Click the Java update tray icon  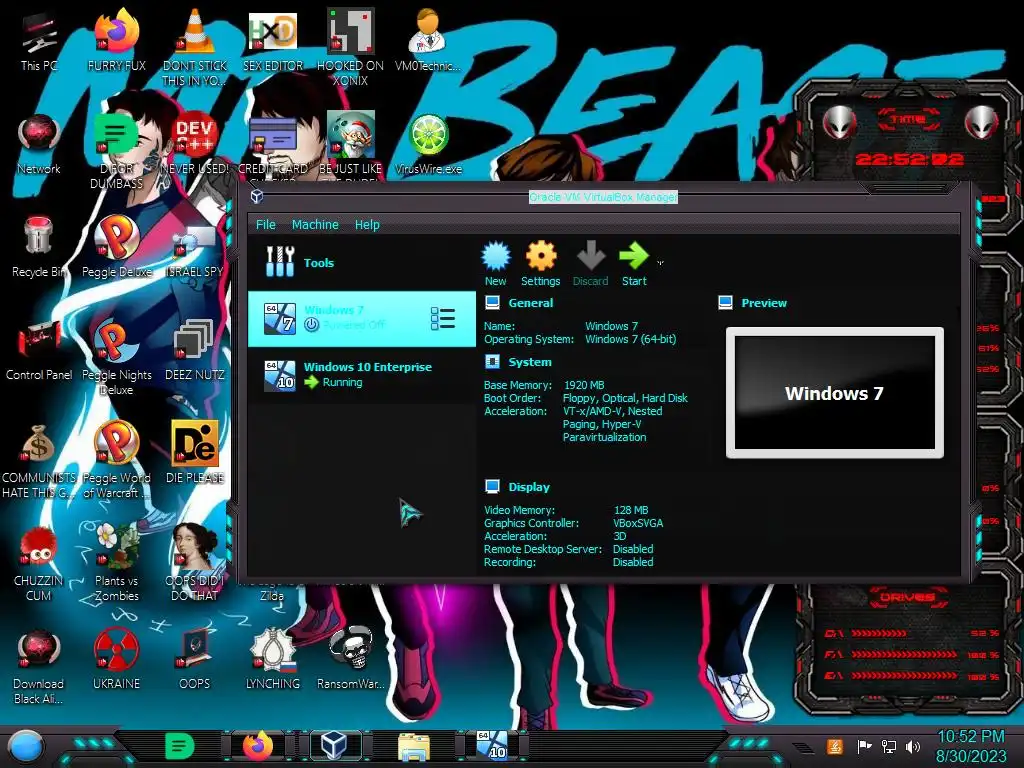coord(834,746)
